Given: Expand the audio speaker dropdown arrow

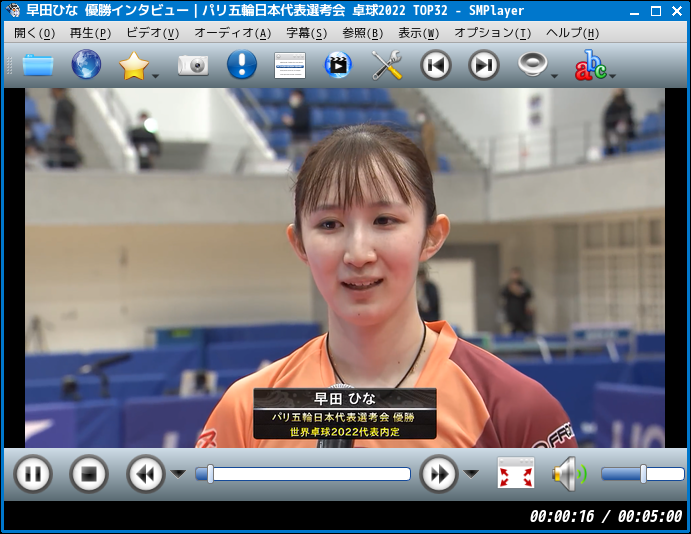Looking at the screenshot, I should (x=555, y=76).
